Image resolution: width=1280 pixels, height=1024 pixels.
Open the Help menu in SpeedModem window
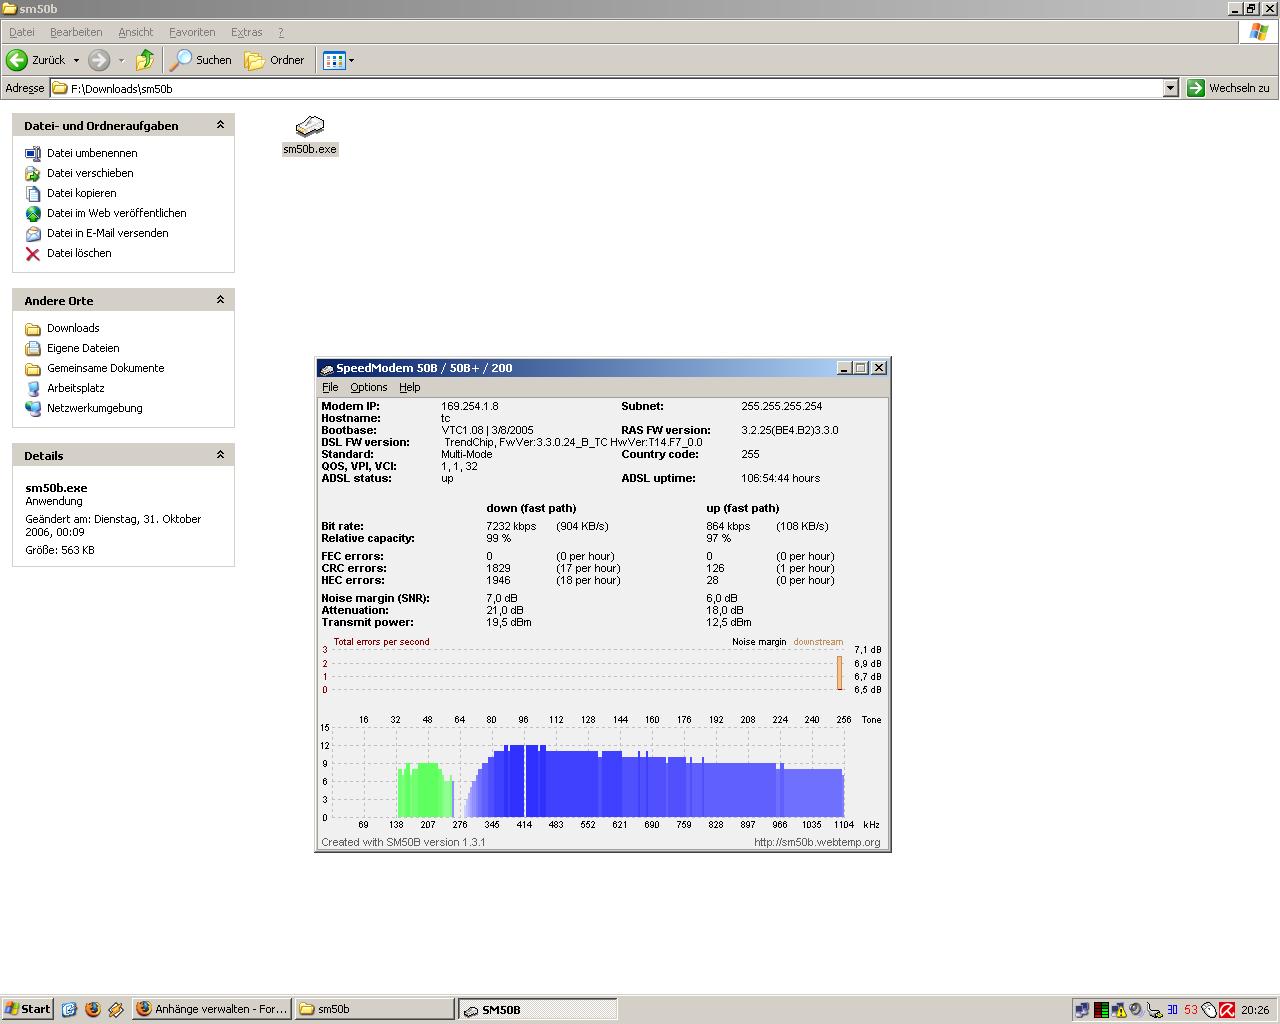[409, 387]
